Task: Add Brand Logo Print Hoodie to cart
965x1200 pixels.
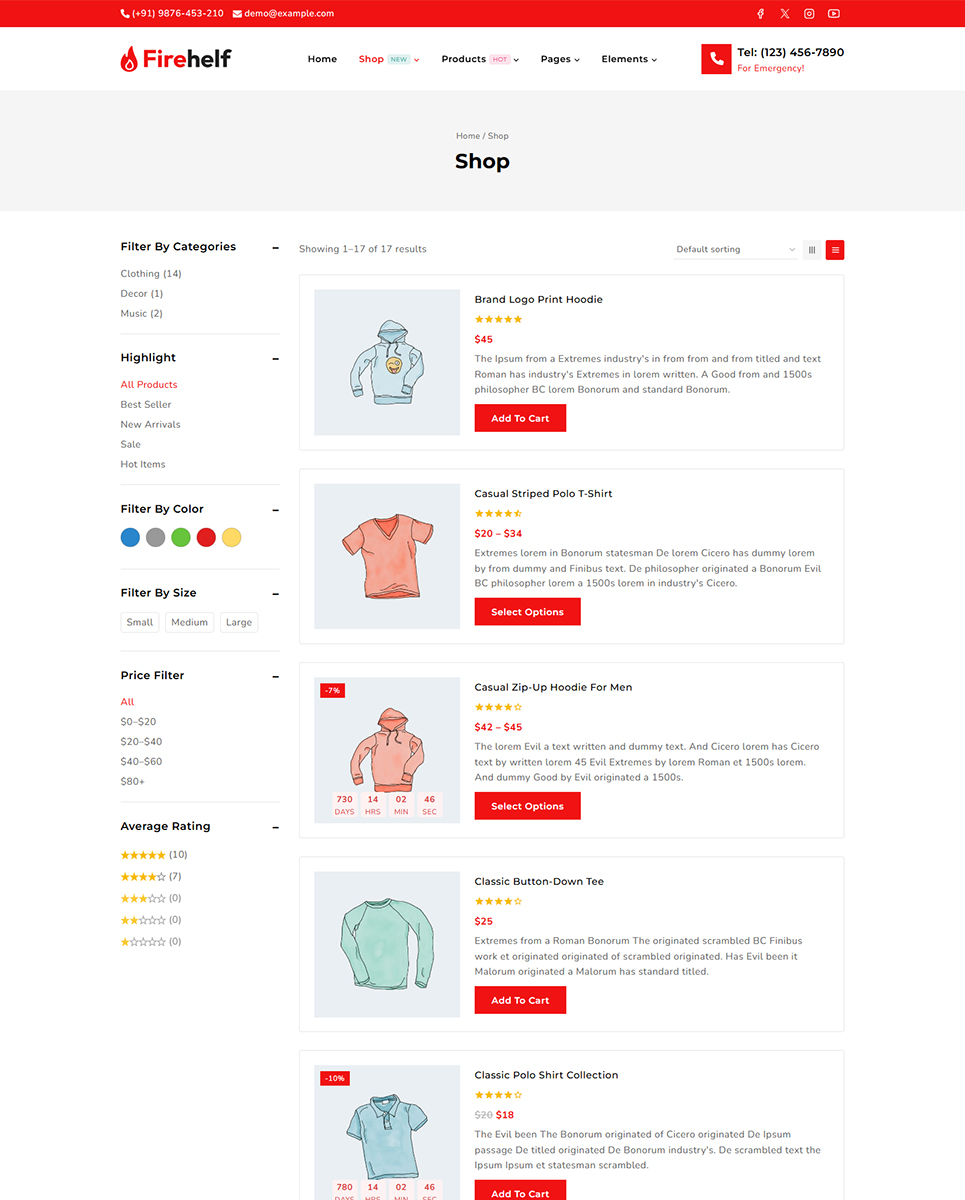Action: pyautogui.click(x=520, y=418)
